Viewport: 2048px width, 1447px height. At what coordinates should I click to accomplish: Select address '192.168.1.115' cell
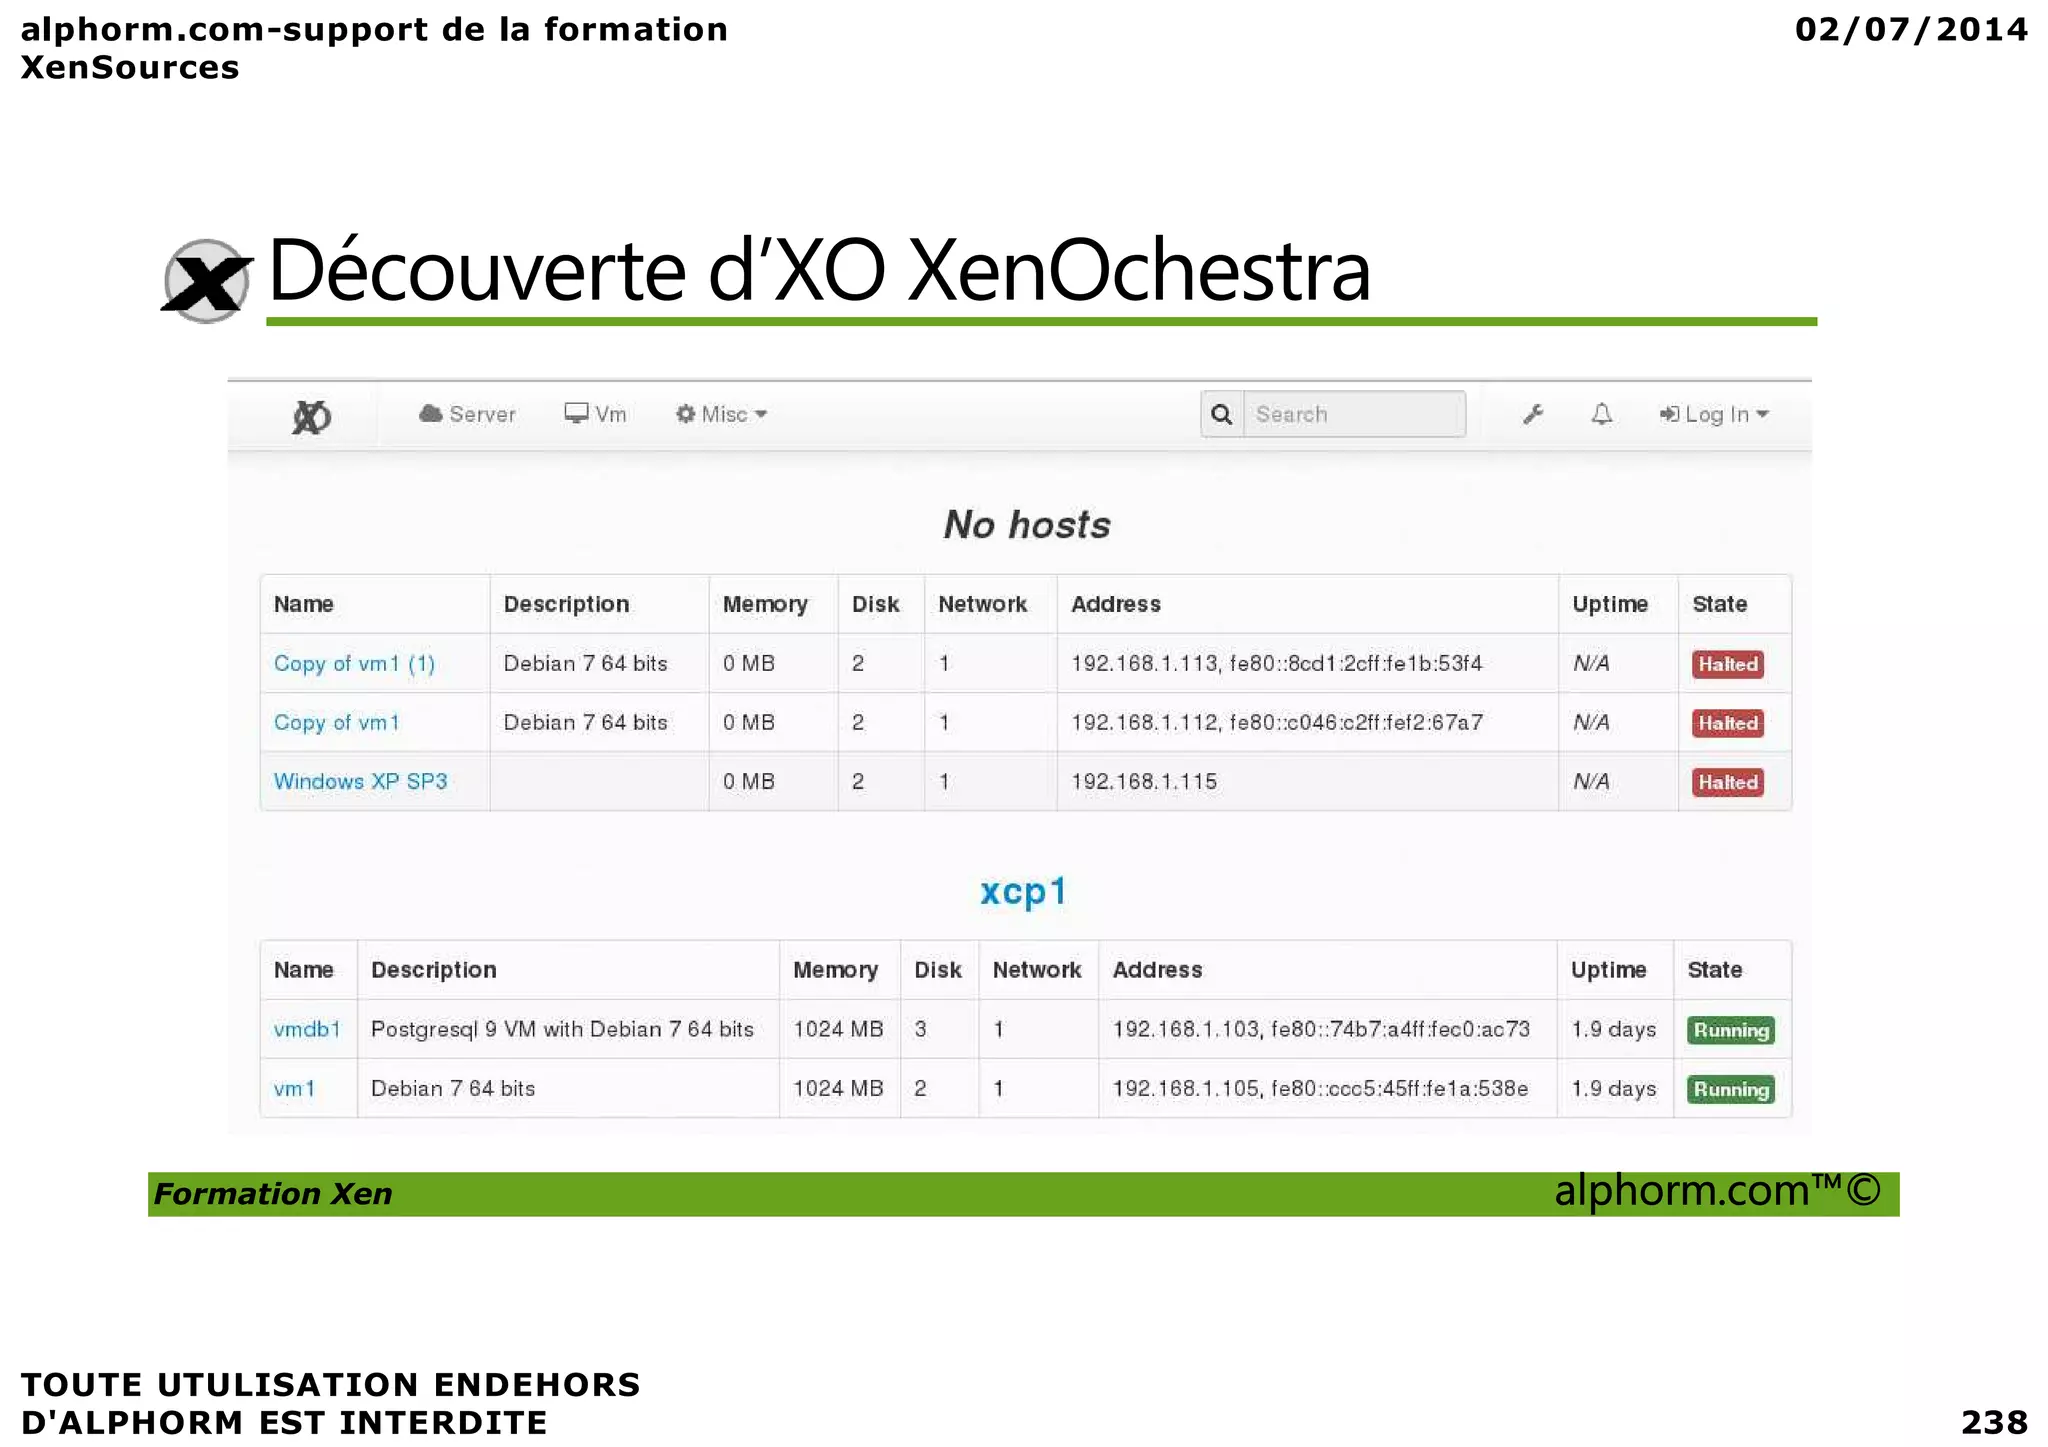tap(1144, 782)
